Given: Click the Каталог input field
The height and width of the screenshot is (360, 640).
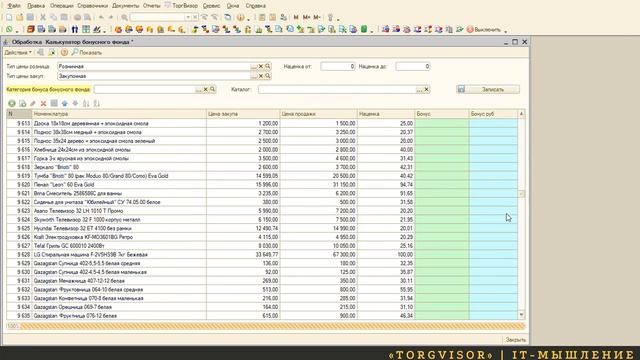Looking at the screenshot, I should pyautogui.click(x=337, y=89).
